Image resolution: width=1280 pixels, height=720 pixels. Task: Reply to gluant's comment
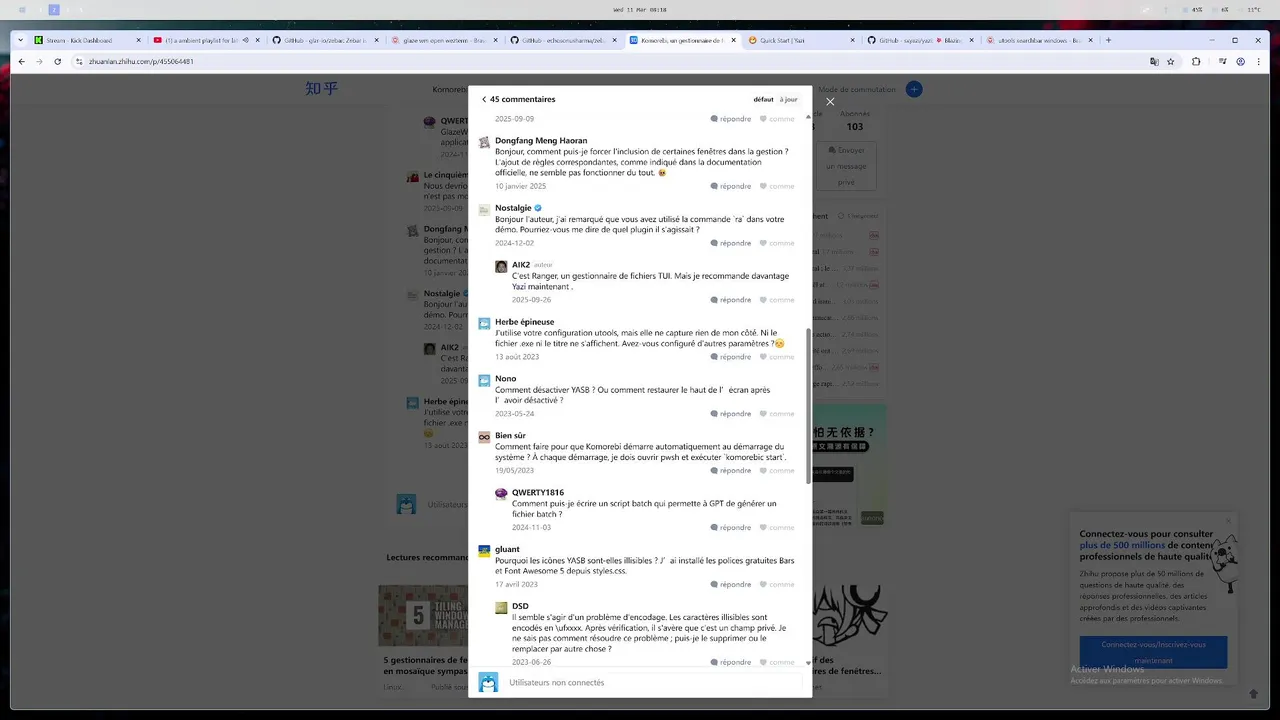[731, 585]
